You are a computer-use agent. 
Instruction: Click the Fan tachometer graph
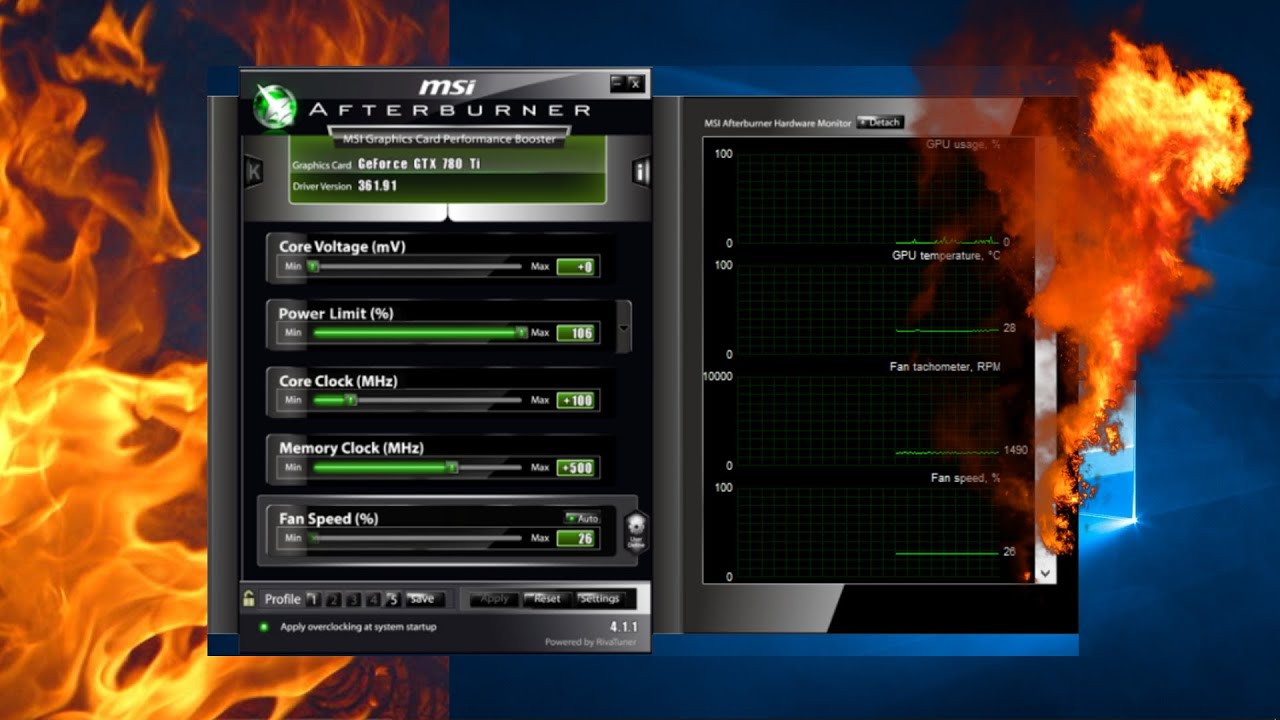[868, 421]
